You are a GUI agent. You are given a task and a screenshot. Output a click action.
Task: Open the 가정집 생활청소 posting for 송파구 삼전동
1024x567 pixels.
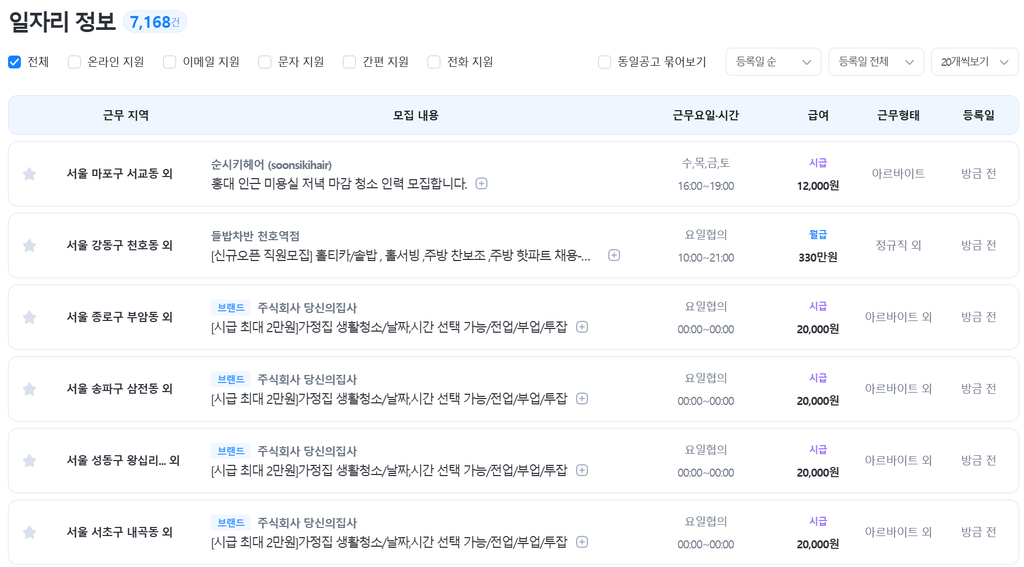click(389, 399)
